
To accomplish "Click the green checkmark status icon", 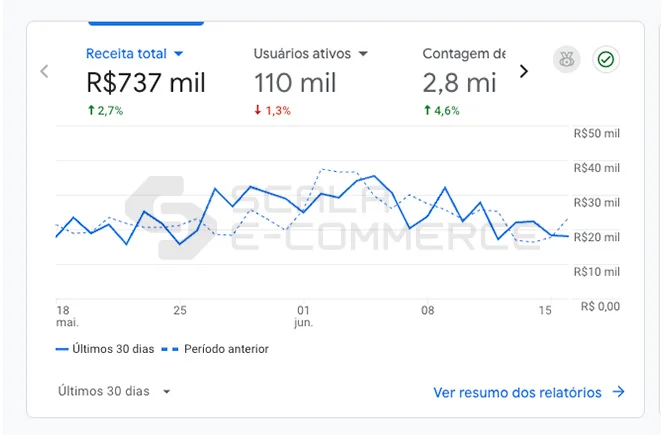I will 605,59.
